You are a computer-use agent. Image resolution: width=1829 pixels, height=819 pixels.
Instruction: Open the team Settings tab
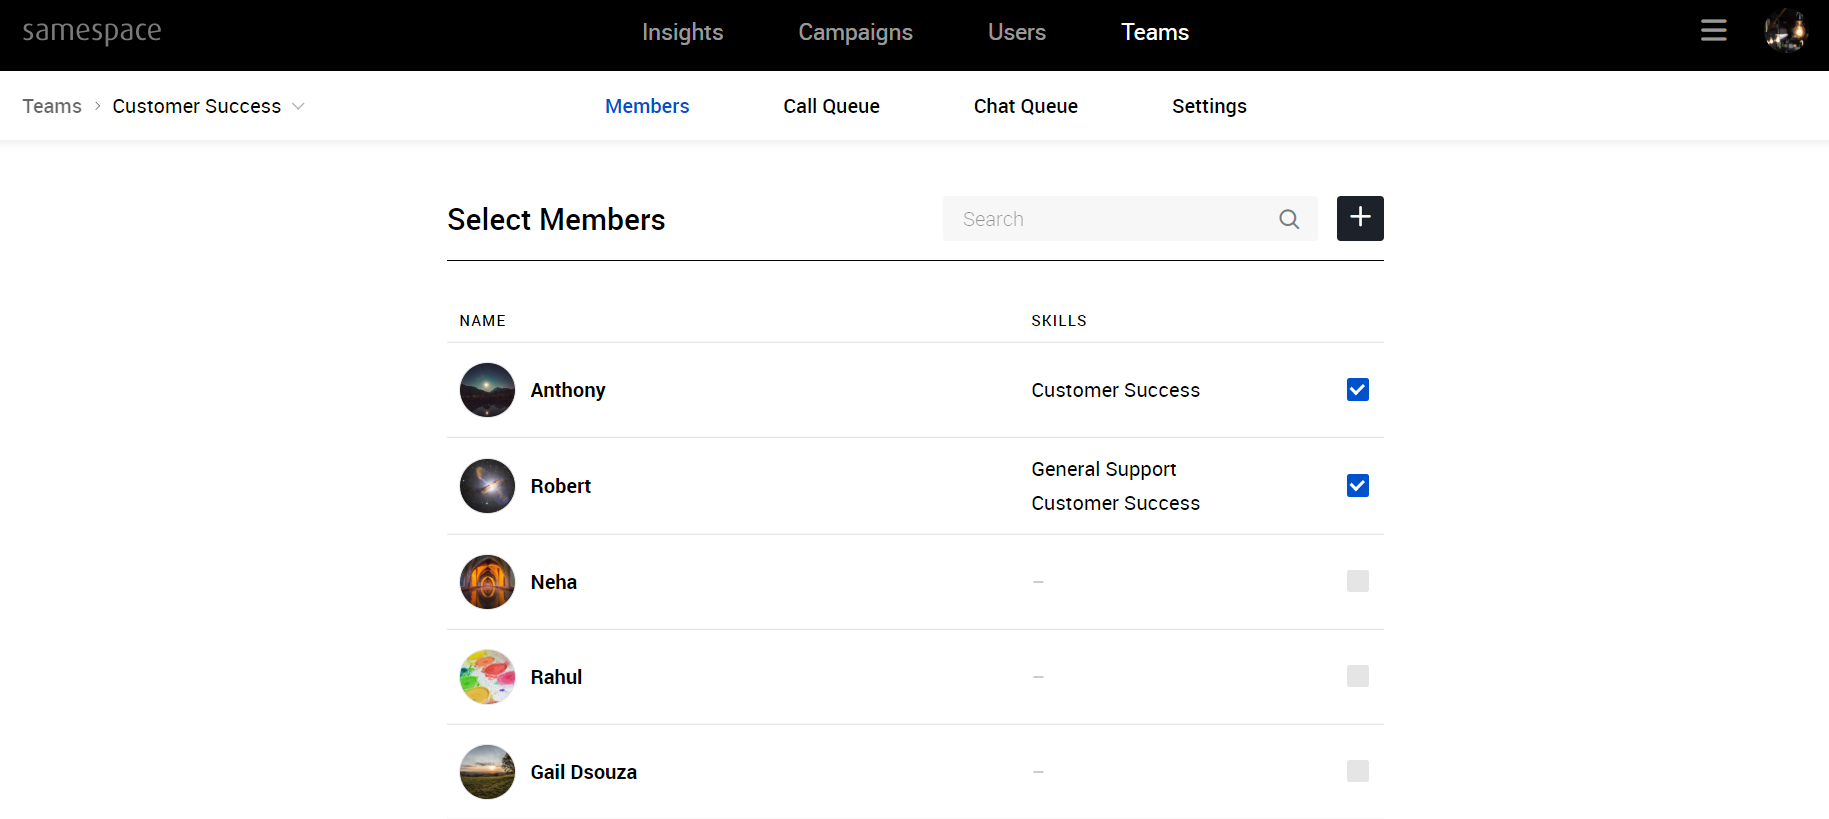(1209, 106)
